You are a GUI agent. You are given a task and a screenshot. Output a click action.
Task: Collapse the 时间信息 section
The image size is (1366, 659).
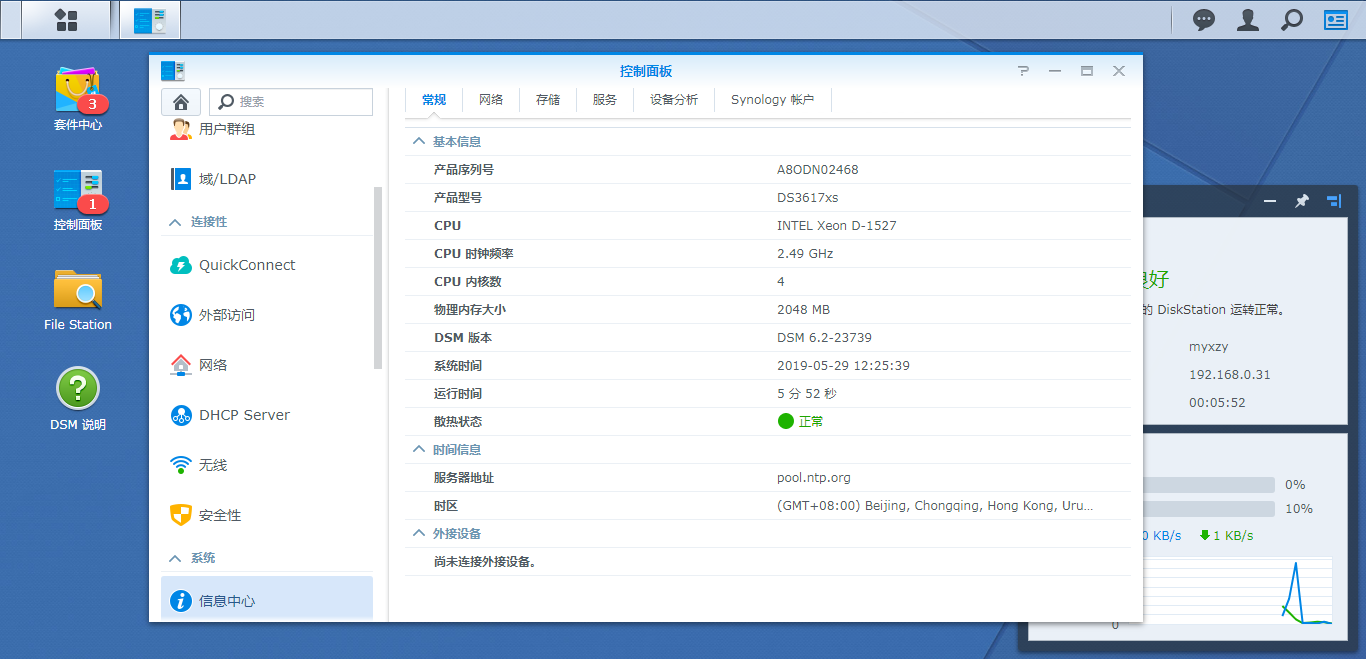(418, 449)
